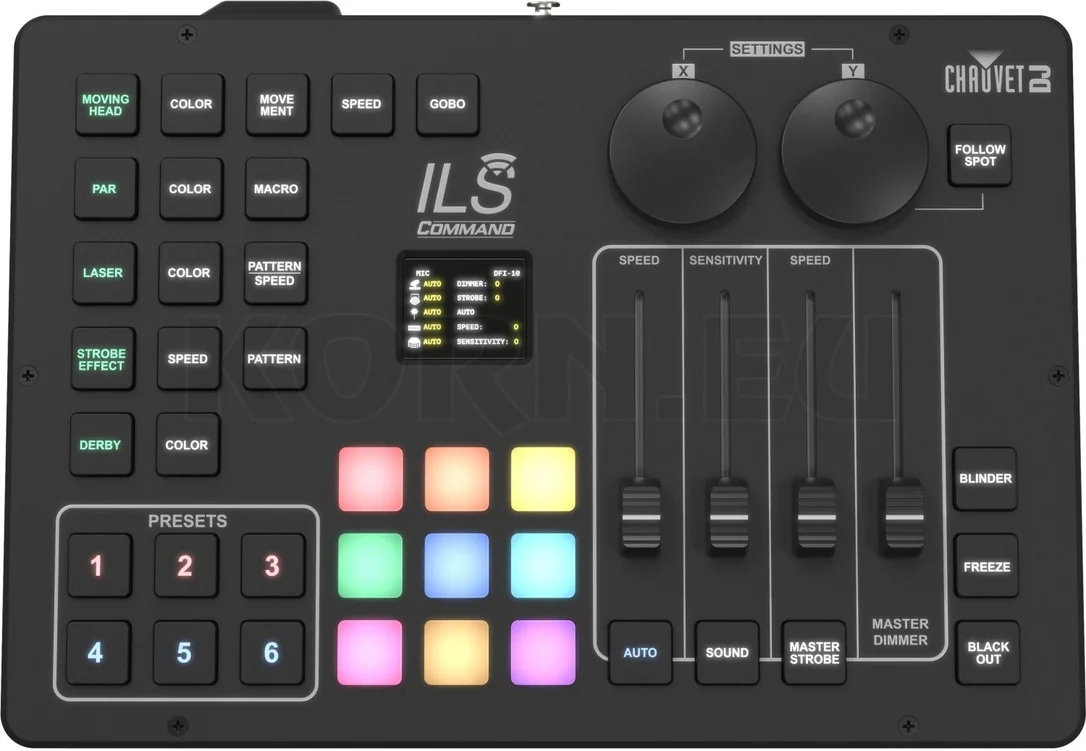Image resolution: width=1086 pixels, height=751 pixels.
Task: Hit the Speed button beside Strobe Effect
Action: point(188,359)
